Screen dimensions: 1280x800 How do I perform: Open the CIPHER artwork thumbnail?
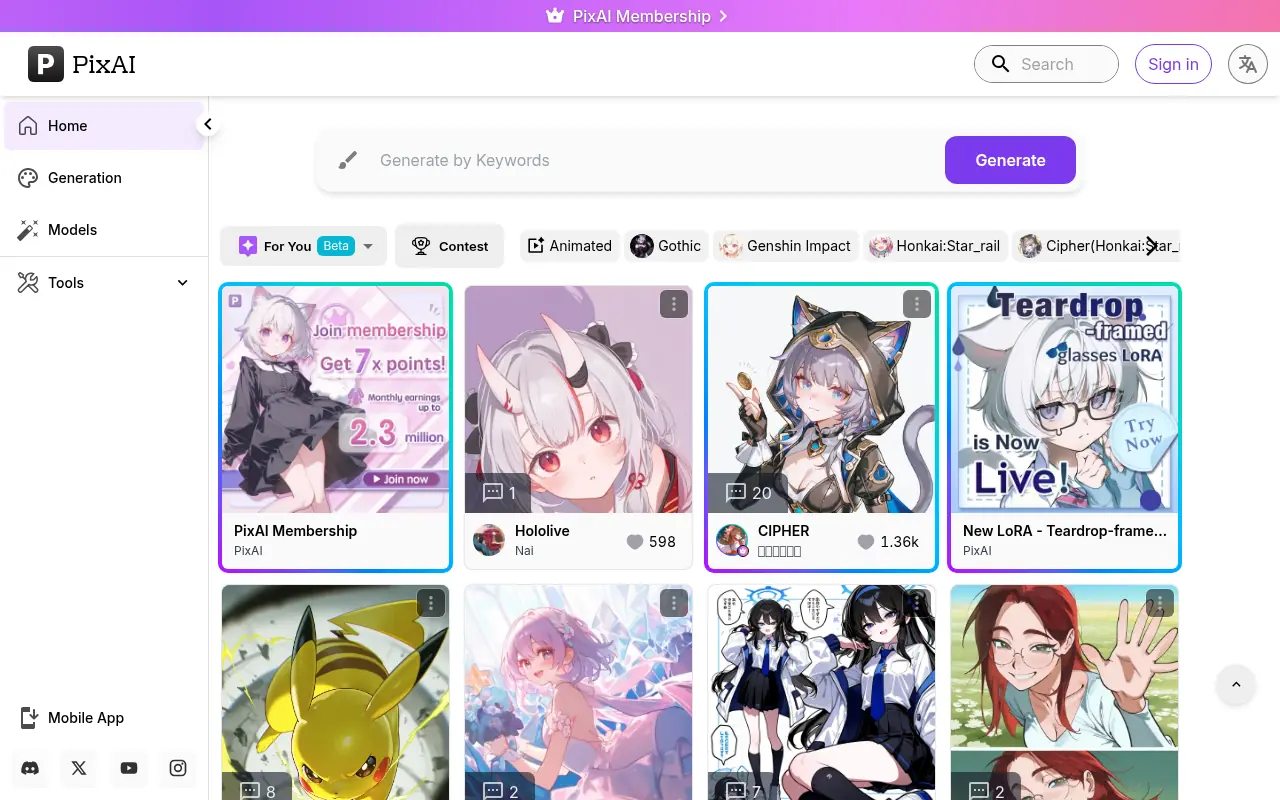[821, 398]
